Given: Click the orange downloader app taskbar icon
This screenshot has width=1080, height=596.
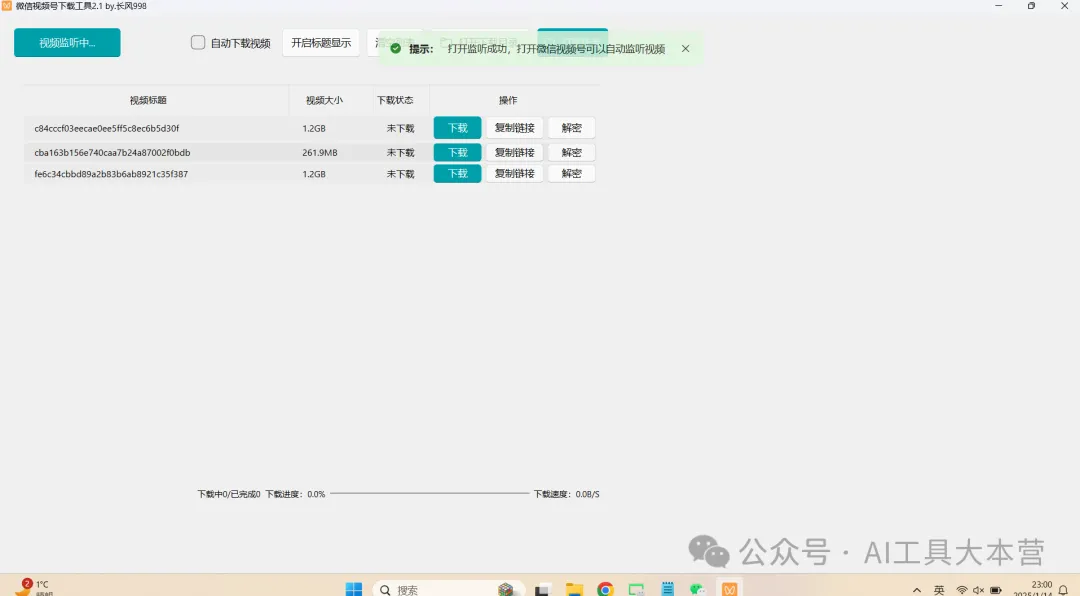Looking at the screenshot, I should point(729,589).
